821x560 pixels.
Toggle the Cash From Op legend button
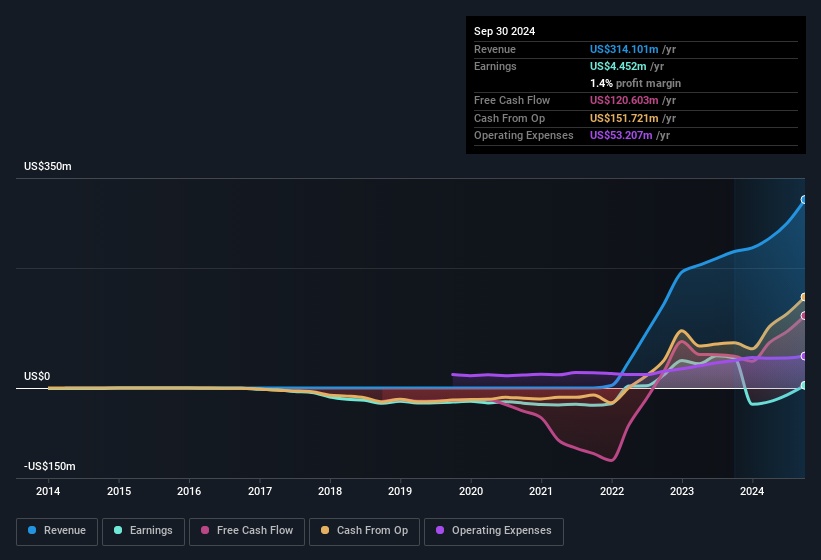pyautogui.click(x=364, y=531)
